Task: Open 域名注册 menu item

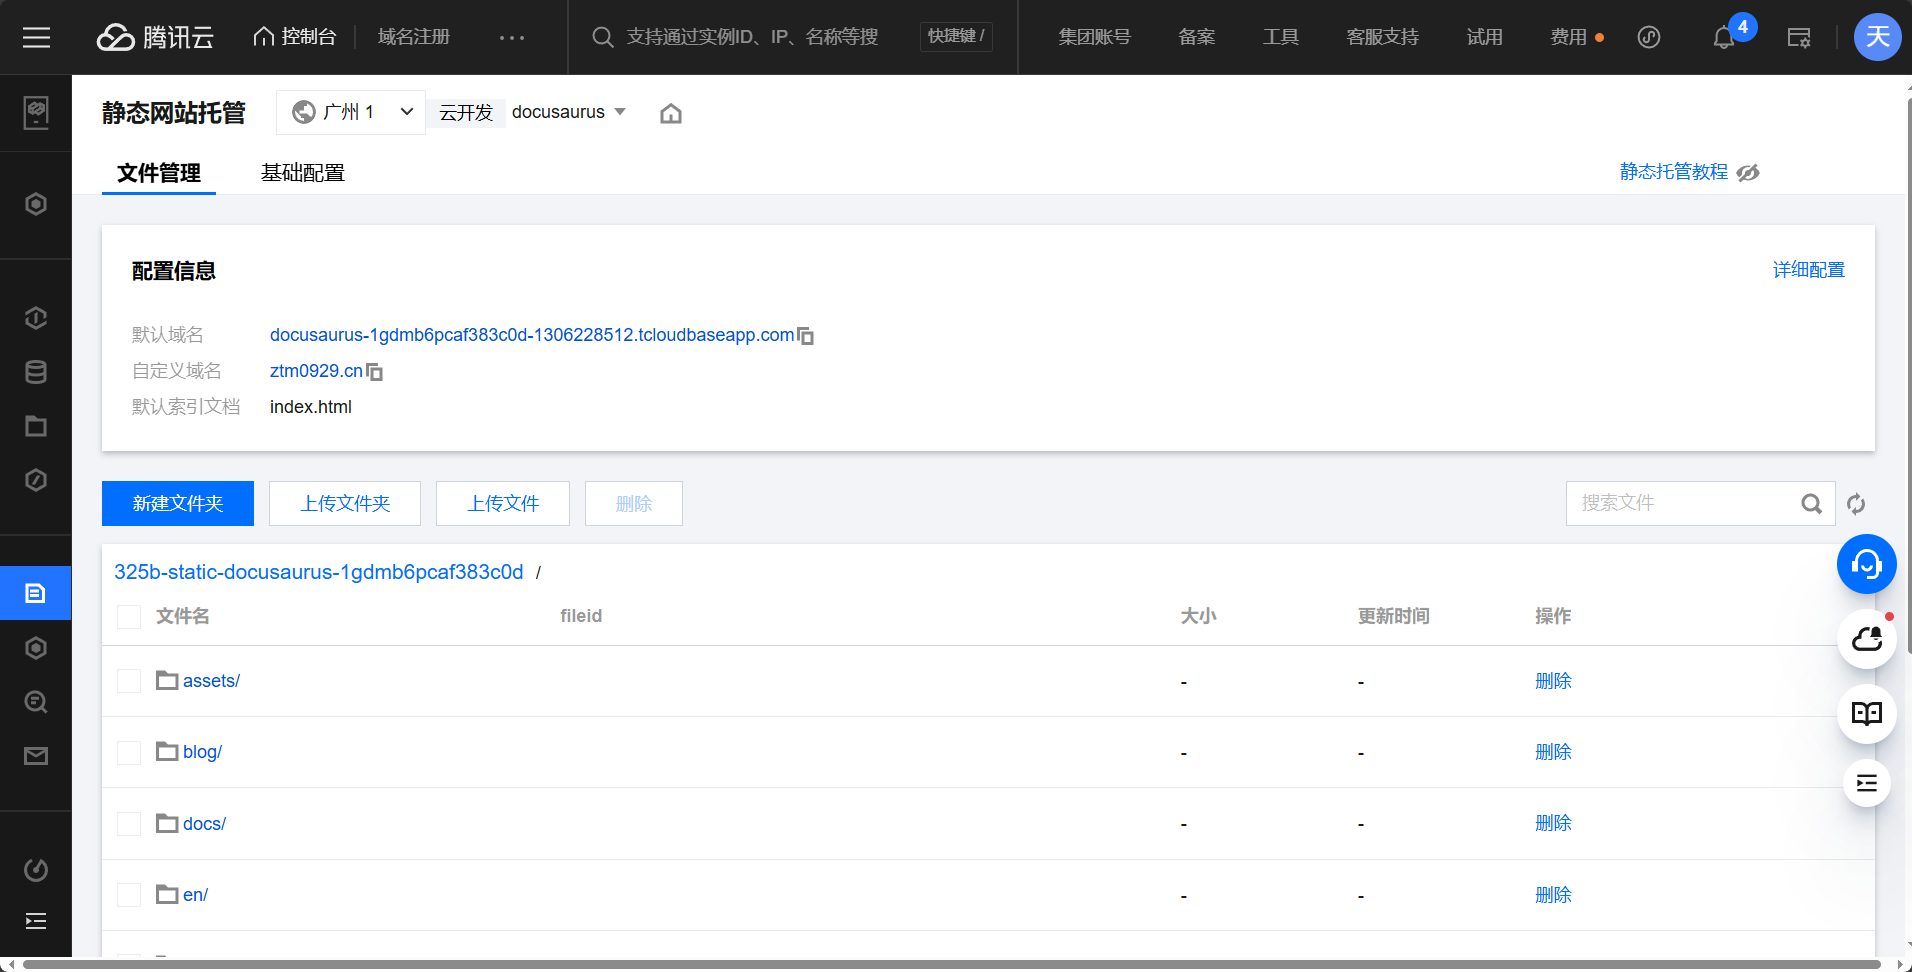Action: click(x=414, y=37)
